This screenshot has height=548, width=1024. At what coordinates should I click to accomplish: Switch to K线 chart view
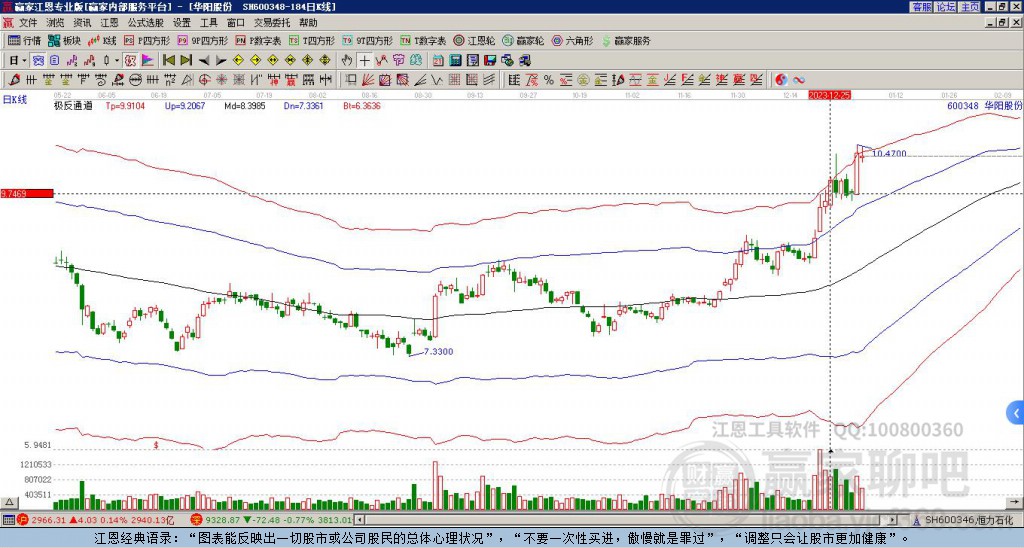pos(103,41)
